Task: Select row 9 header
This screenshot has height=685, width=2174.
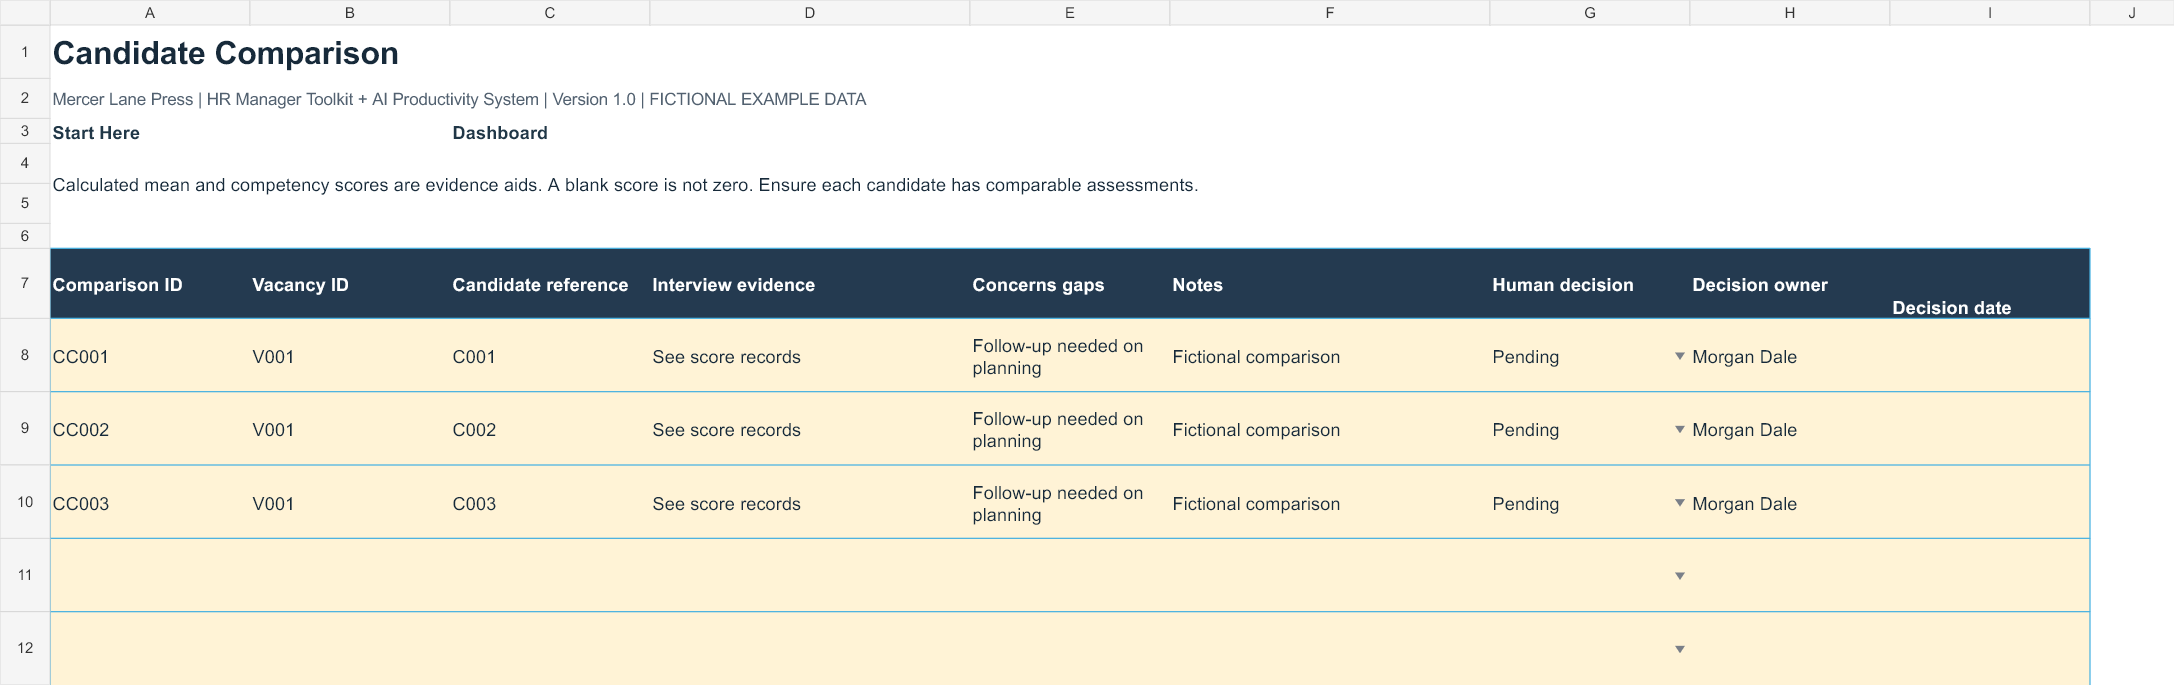Action: click(x=25, y=428)
